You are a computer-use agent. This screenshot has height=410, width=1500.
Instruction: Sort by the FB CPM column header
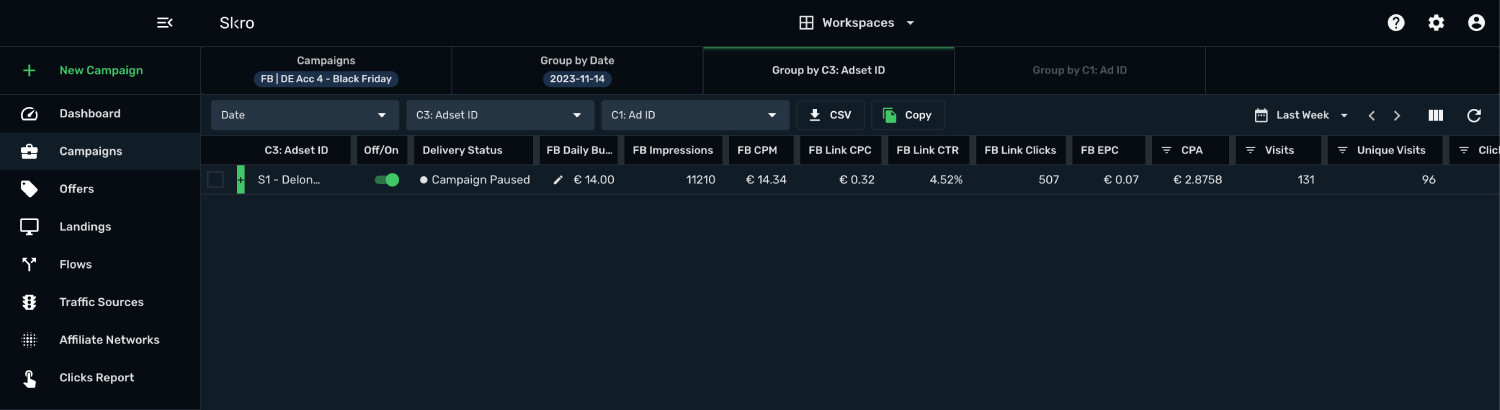757,150
